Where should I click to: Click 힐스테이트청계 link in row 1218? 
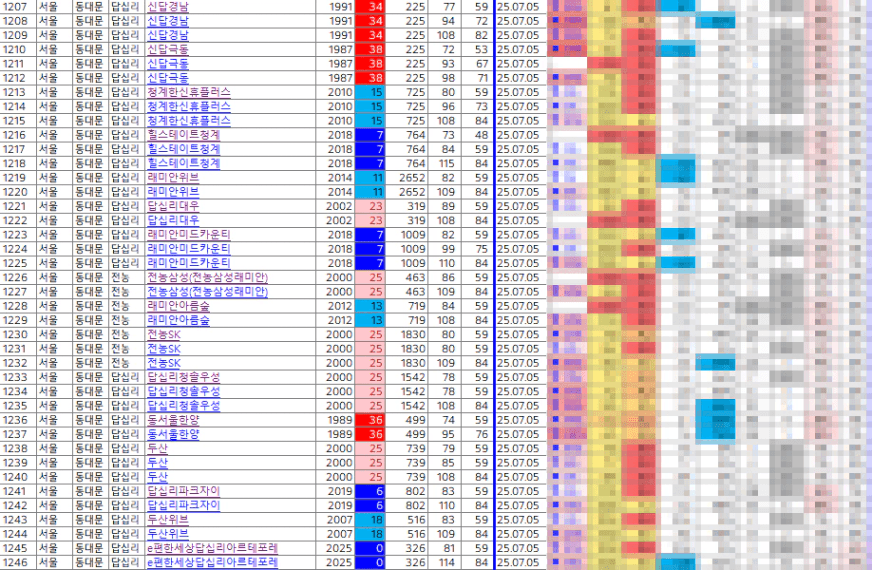[x=184, y=163]
